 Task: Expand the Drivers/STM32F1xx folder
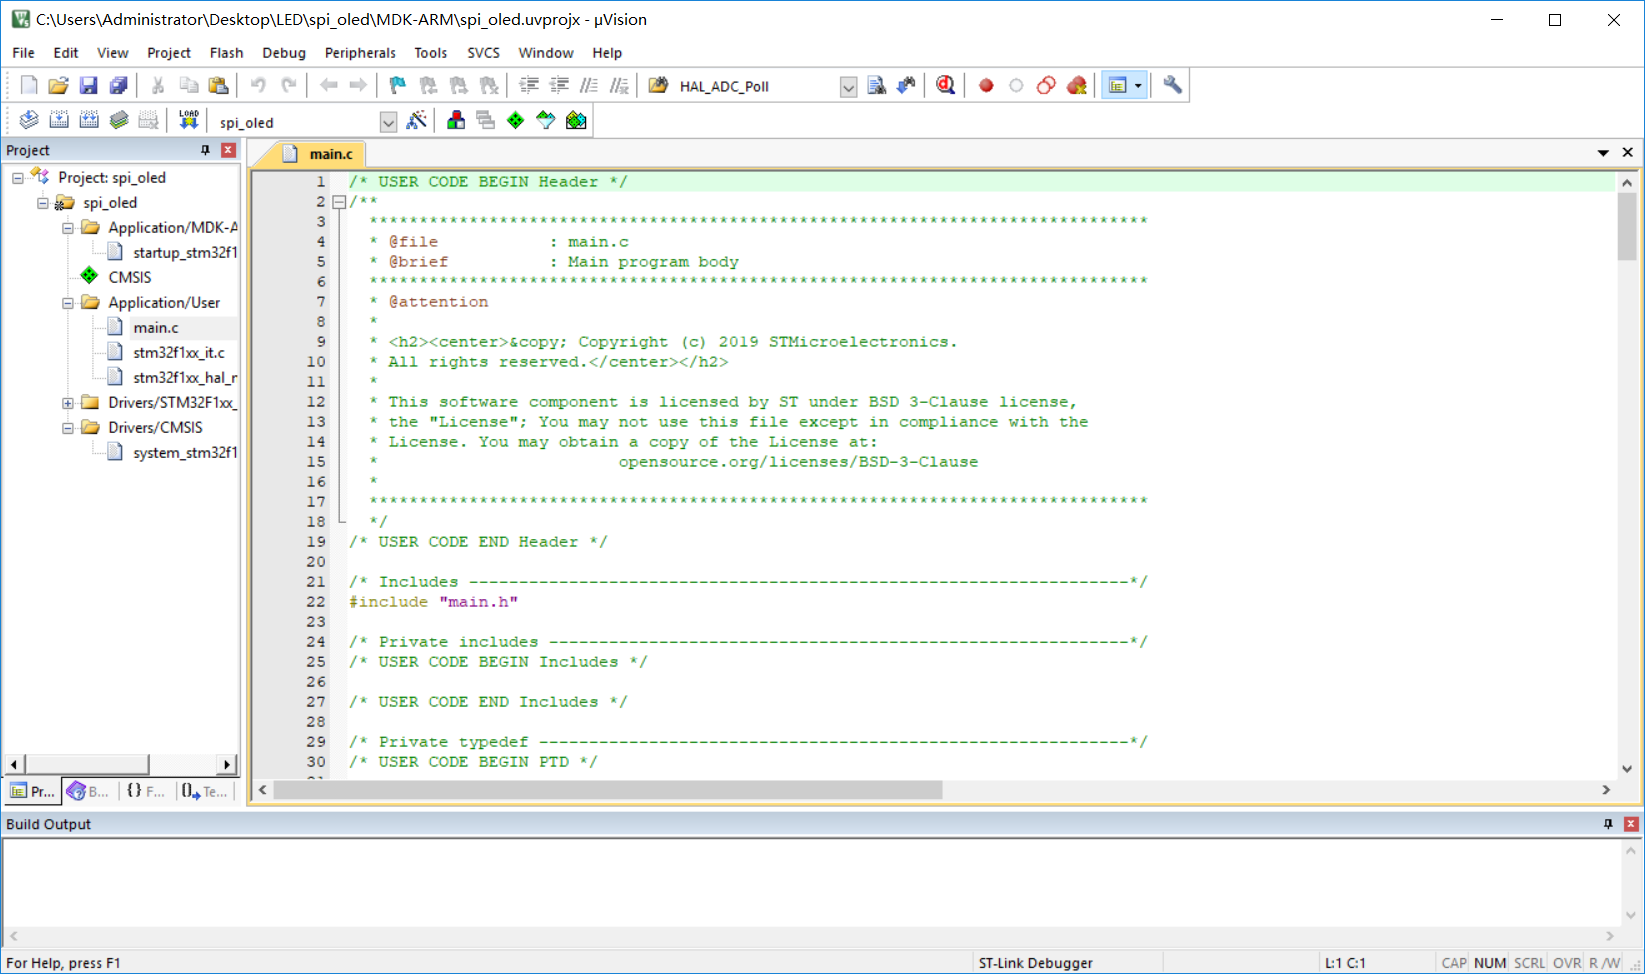(x=68, y=403)
